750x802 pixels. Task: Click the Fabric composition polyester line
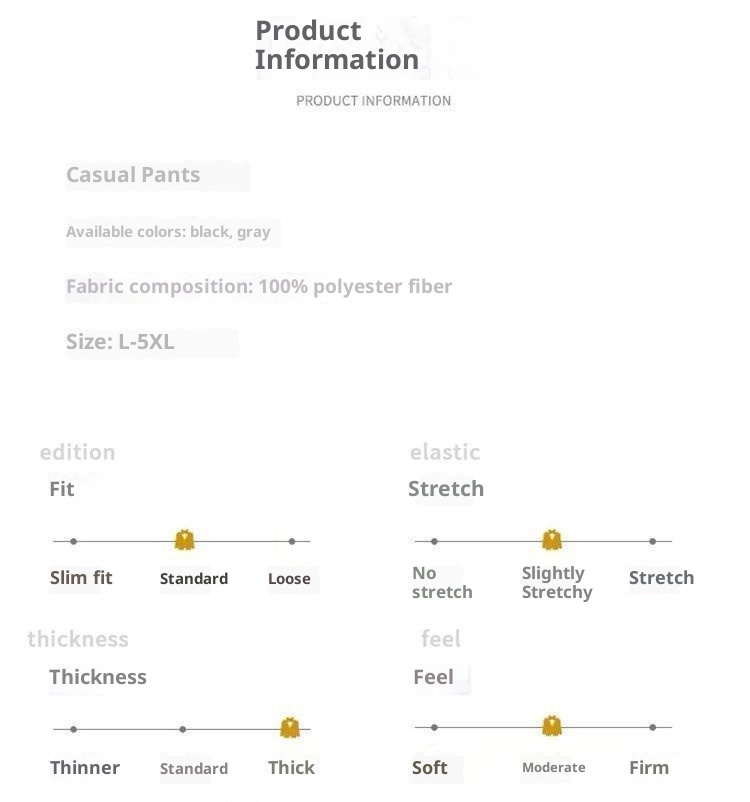point(259,287)
